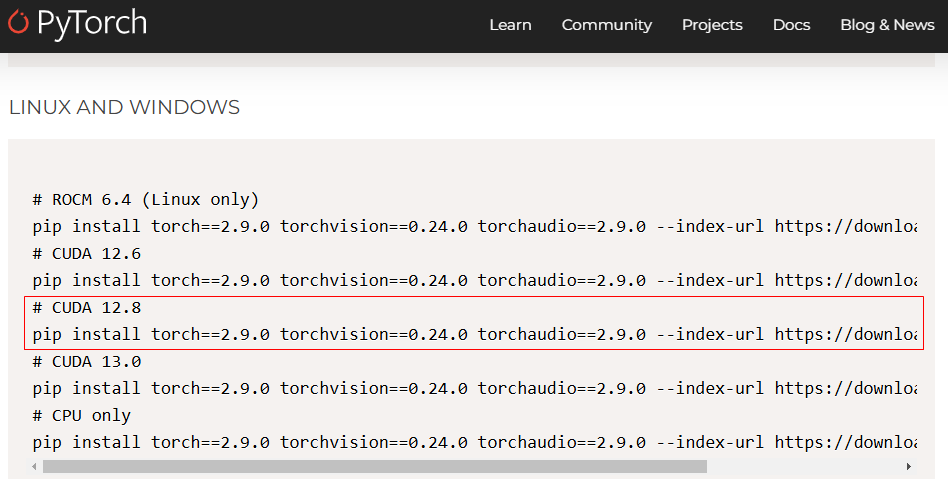The image size is (948, 479).
Task: Click the pip install line under CPU only
Action: click(475, 442)
